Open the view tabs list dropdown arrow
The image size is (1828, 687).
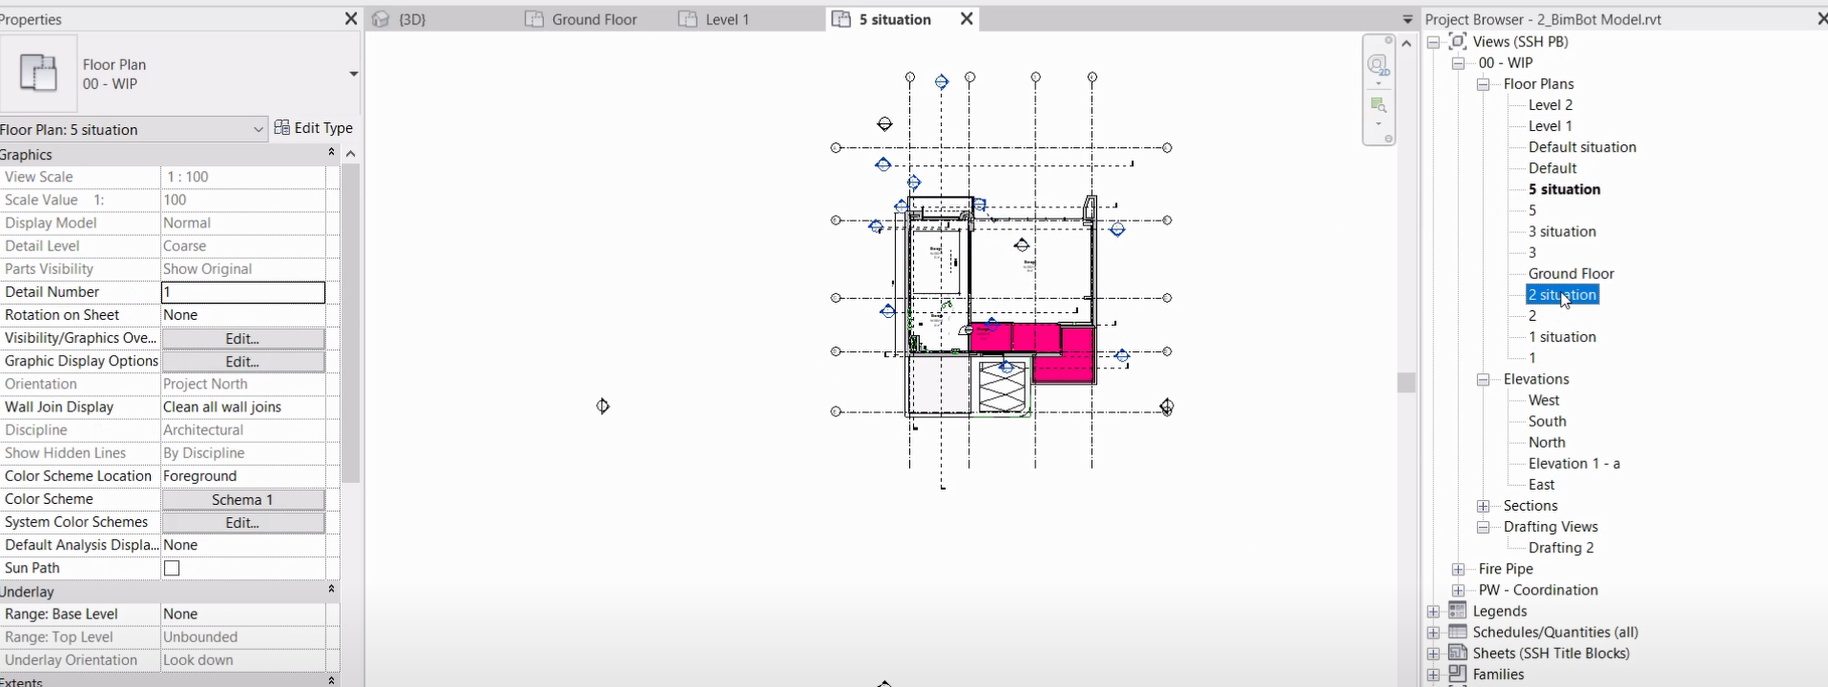point(1407,20)
